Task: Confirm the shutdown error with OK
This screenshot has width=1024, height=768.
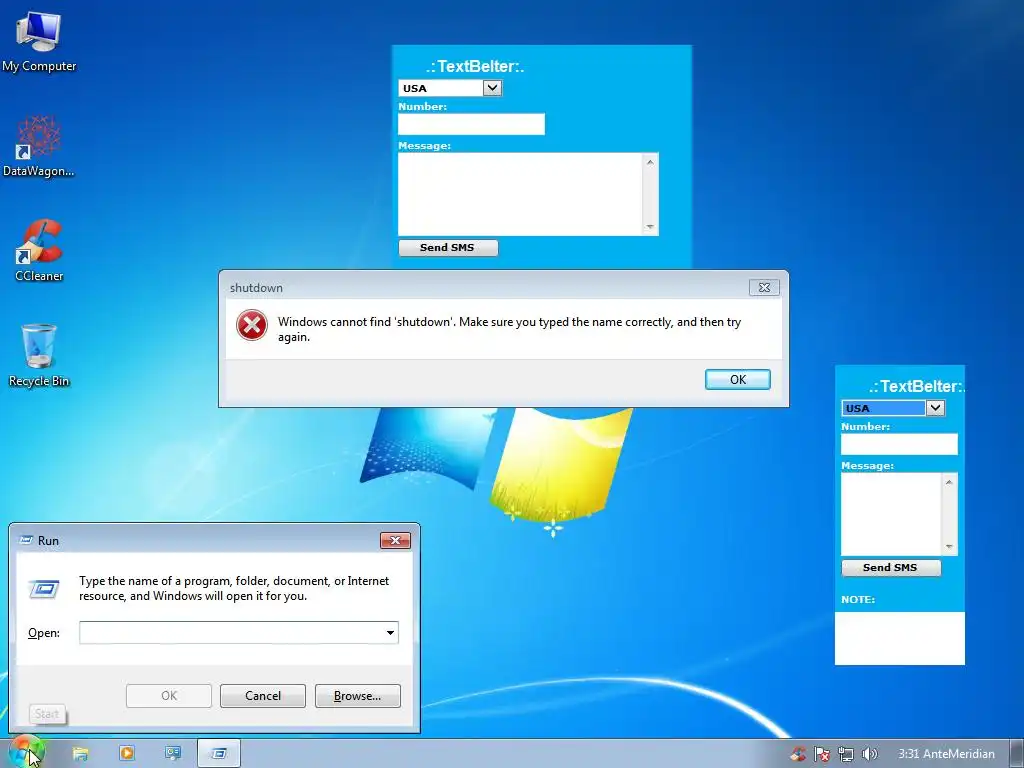Action: point(737,379)
